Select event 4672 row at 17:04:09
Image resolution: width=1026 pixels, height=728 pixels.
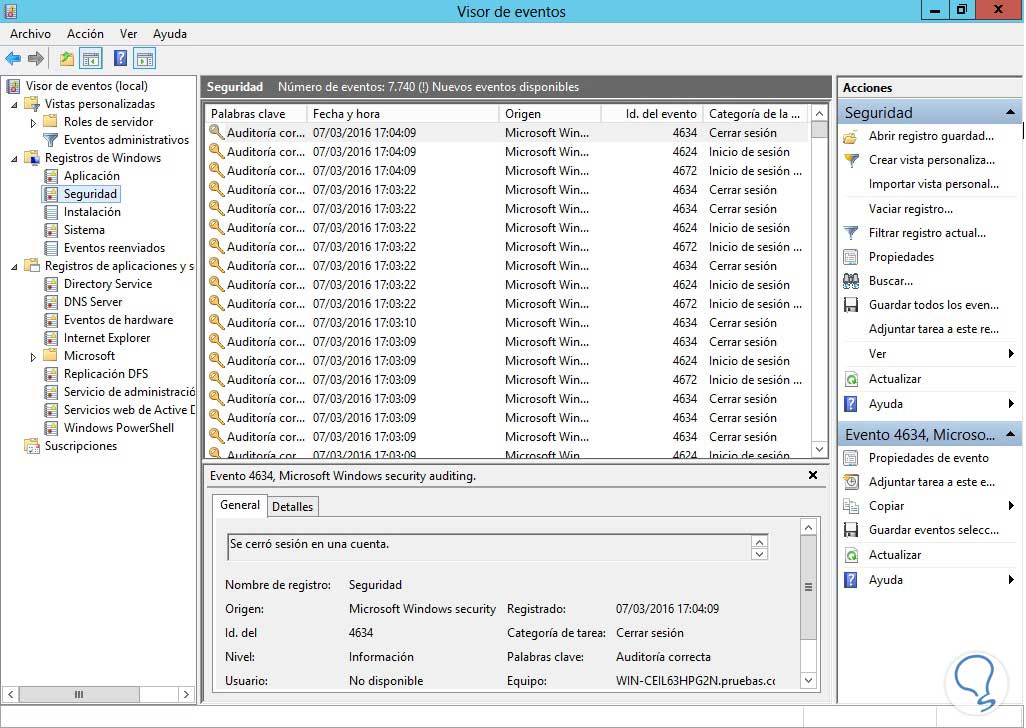click(x=506, y=171)
